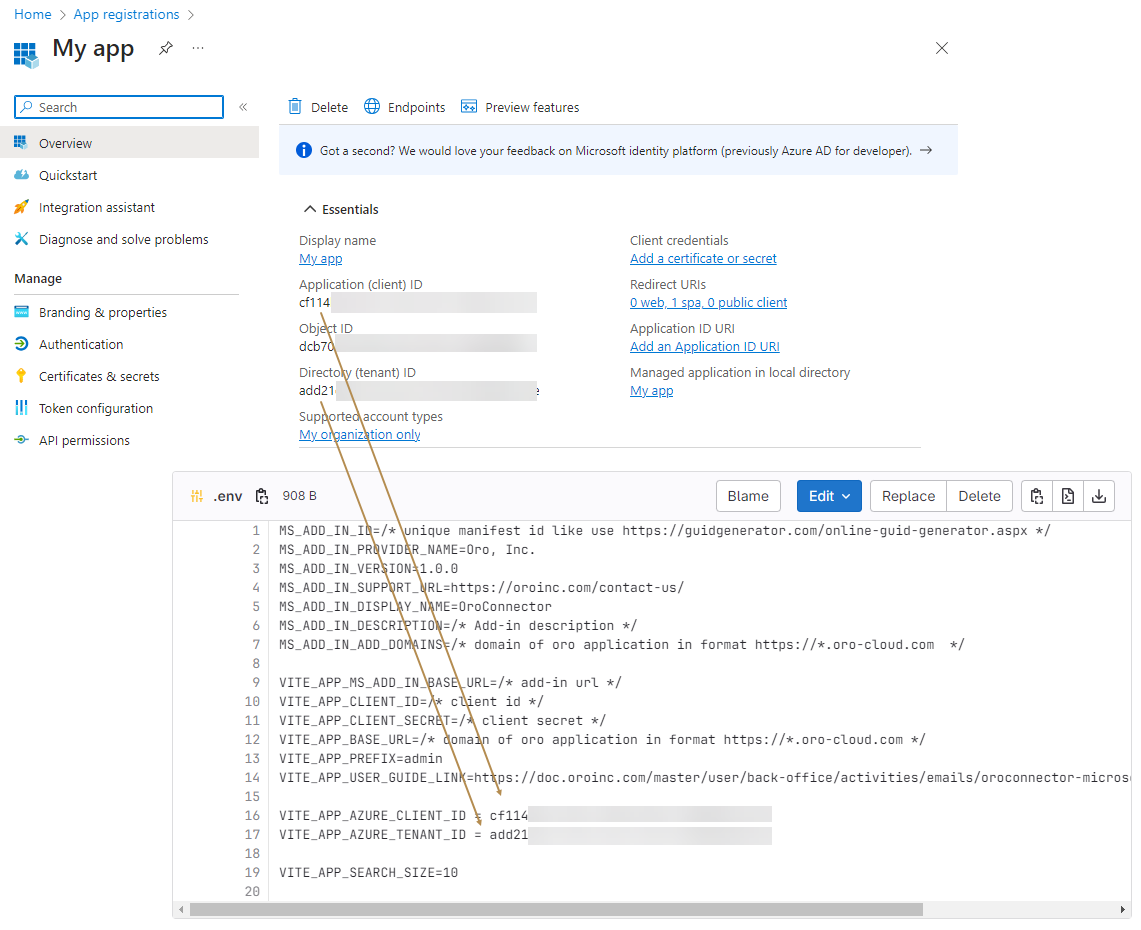Go to API permissions
This screenshot has width=1141, height=930.
coord(84,440)
